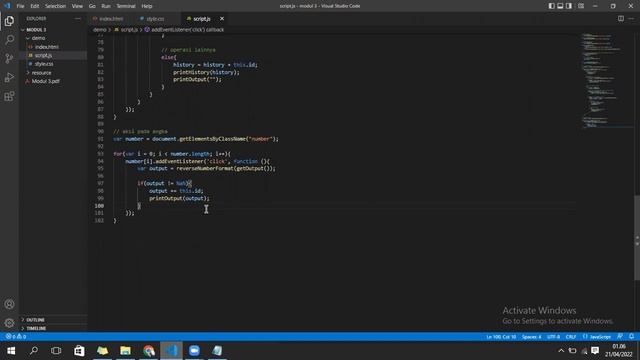Open the Manage gear icon
The width and height of the screenshot is (640, 360).
point(9,323)
